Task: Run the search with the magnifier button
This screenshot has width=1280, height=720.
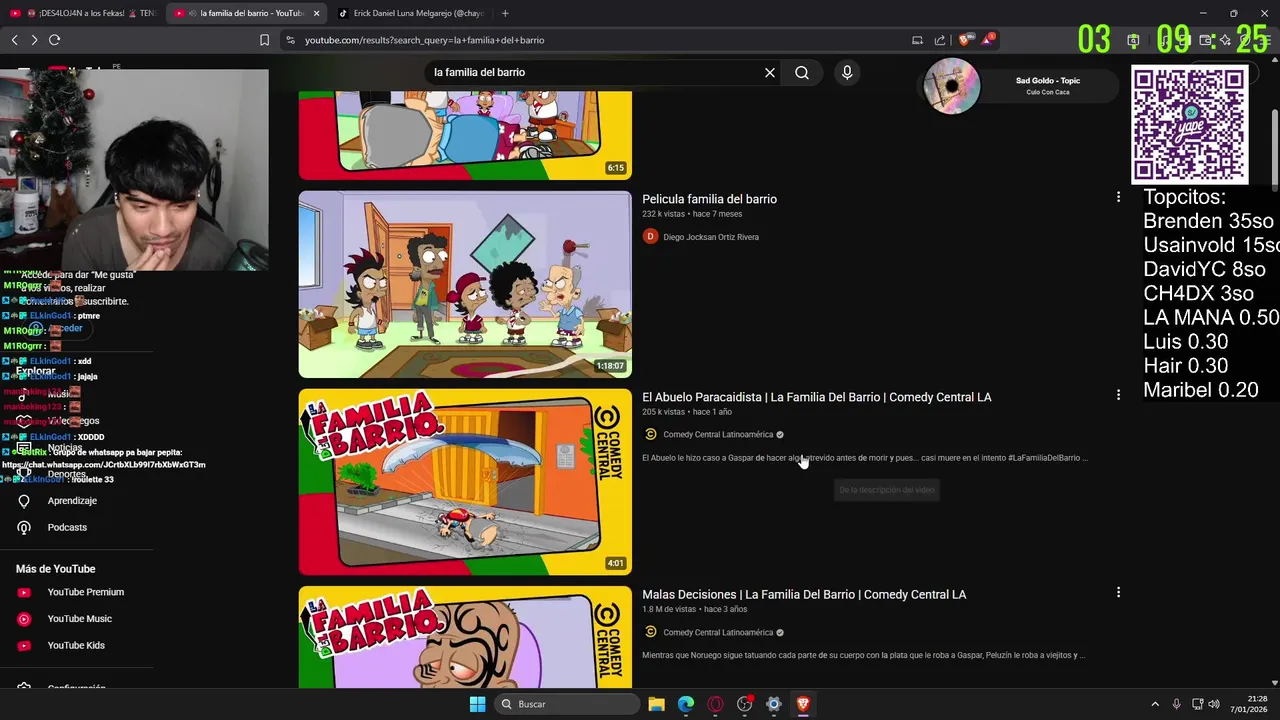Action: pyautogui.click(x=802, y=72)
